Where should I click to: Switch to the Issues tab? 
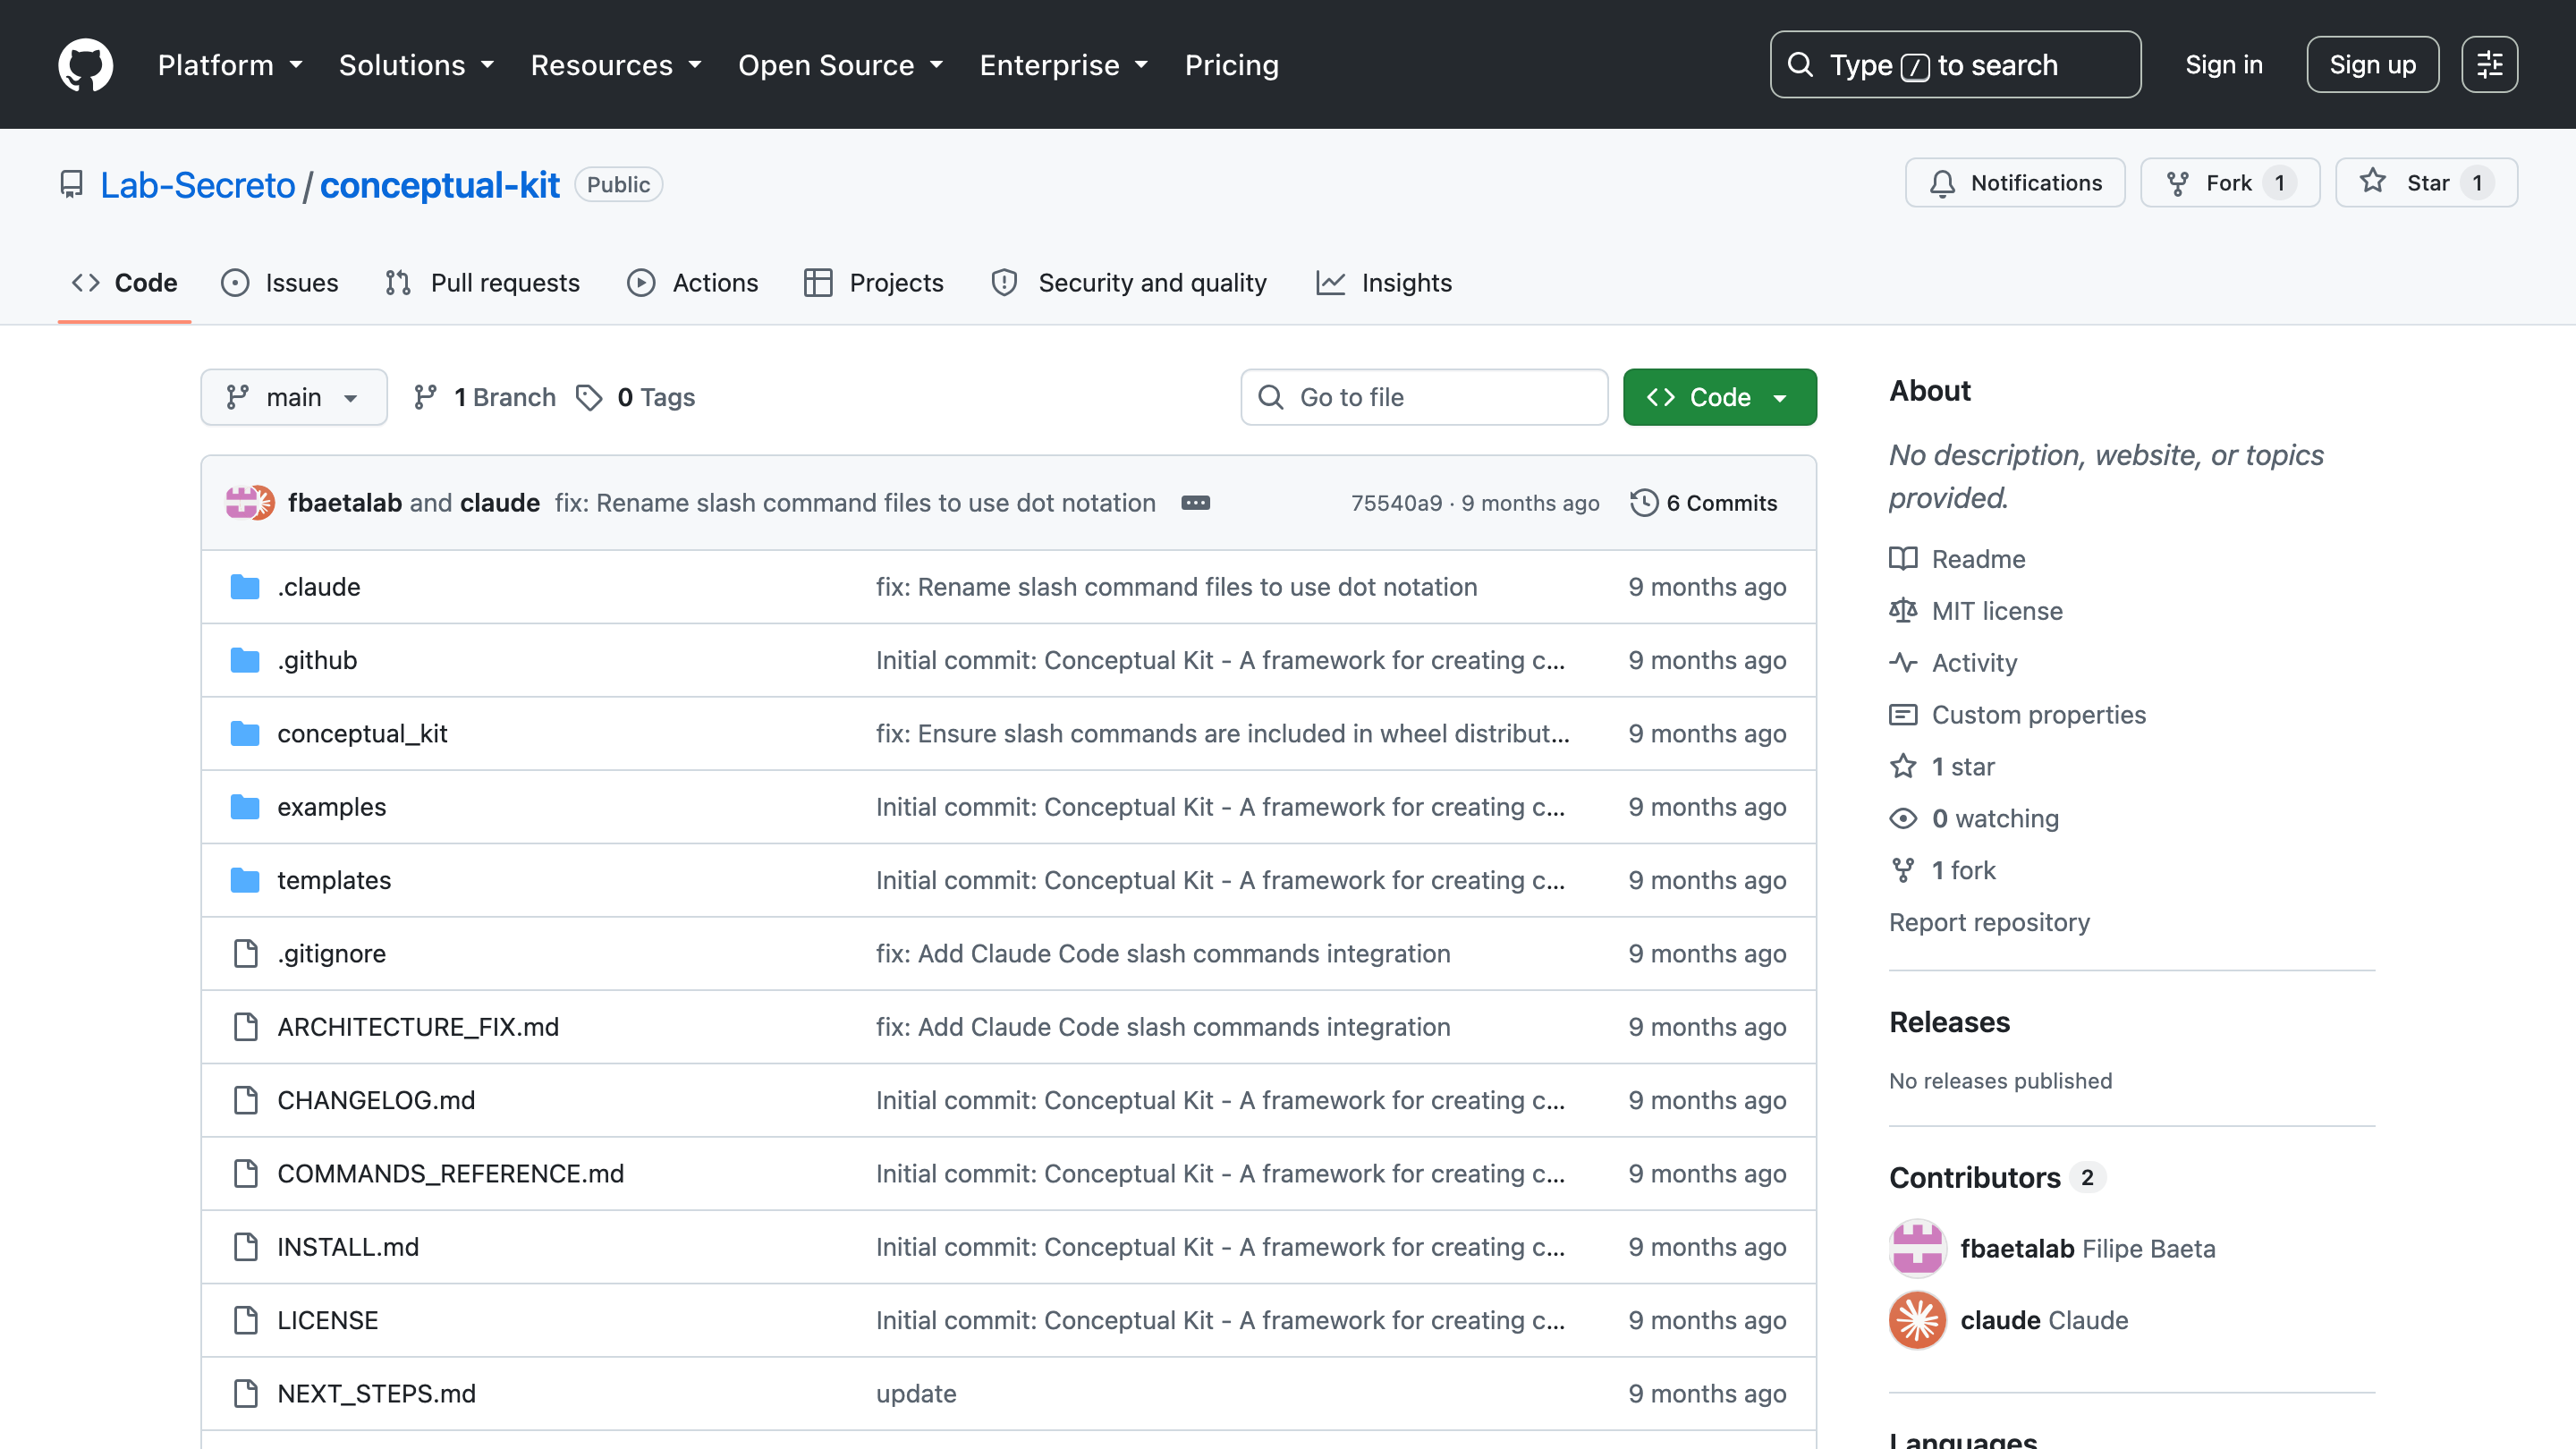pos(279,284)
